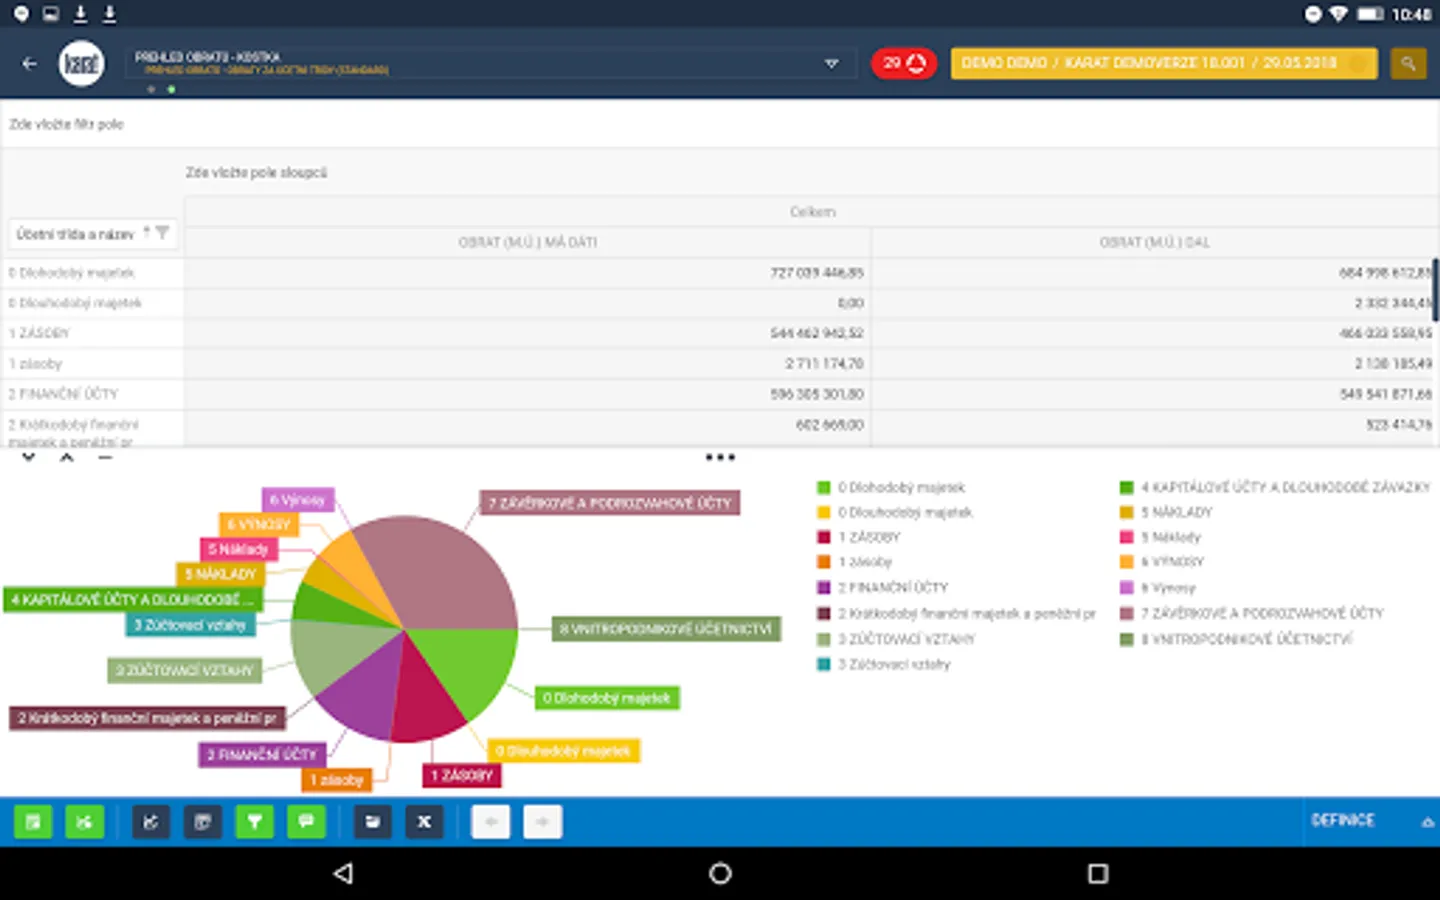Select the 'Celkem' column header
The width and height of the screenshot is (1440, 900).
pos(813,211)
